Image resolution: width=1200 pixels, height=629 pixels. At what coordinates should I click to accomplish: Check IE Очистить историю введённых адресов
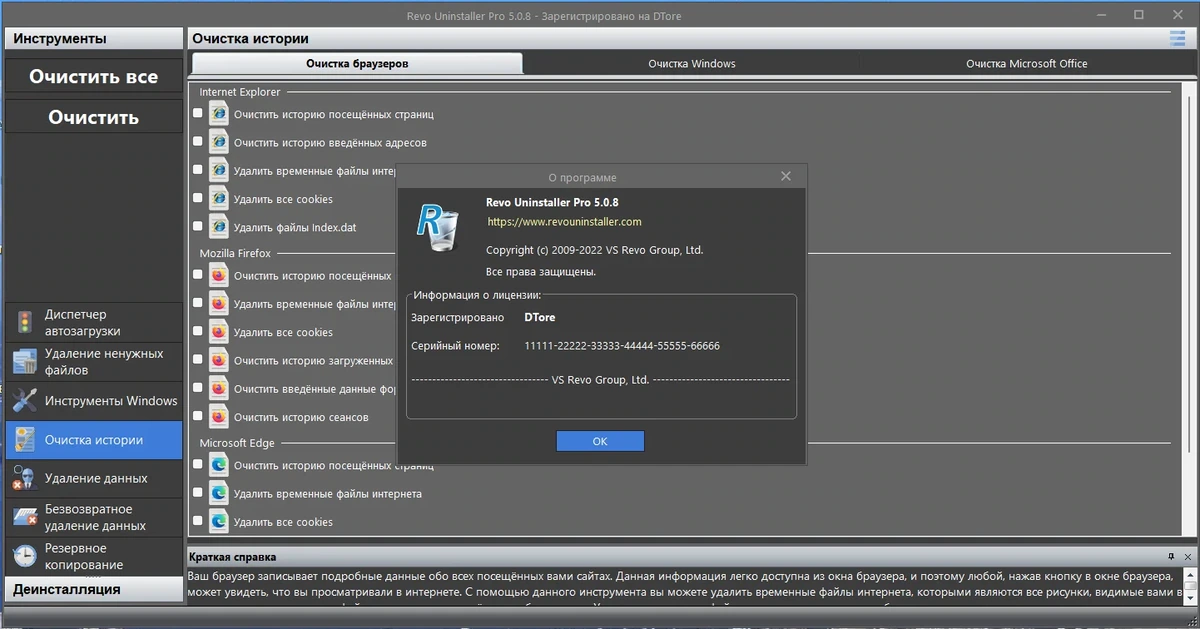pyautogui.click(x=198, y=141)
